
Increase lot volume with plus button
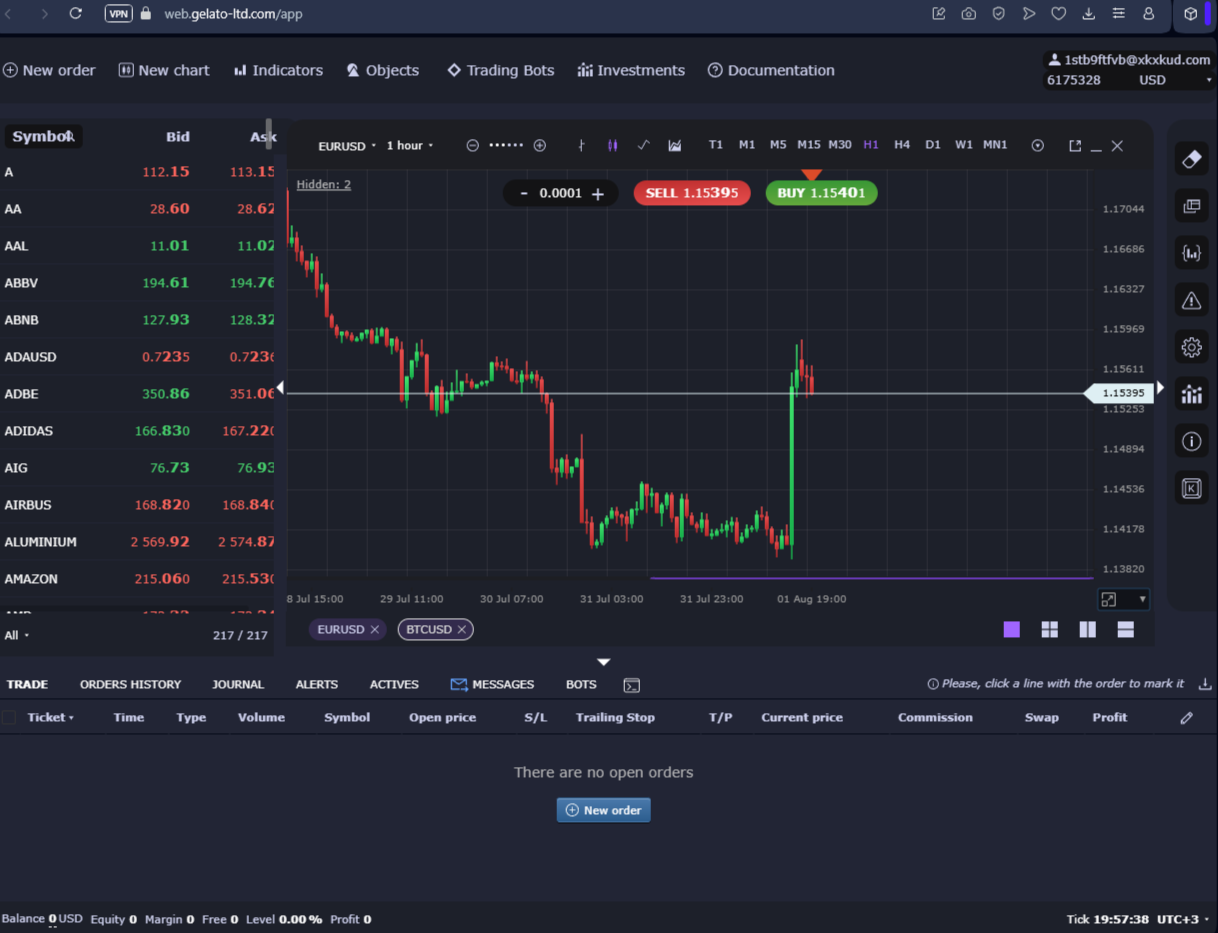tap(598, 194)
